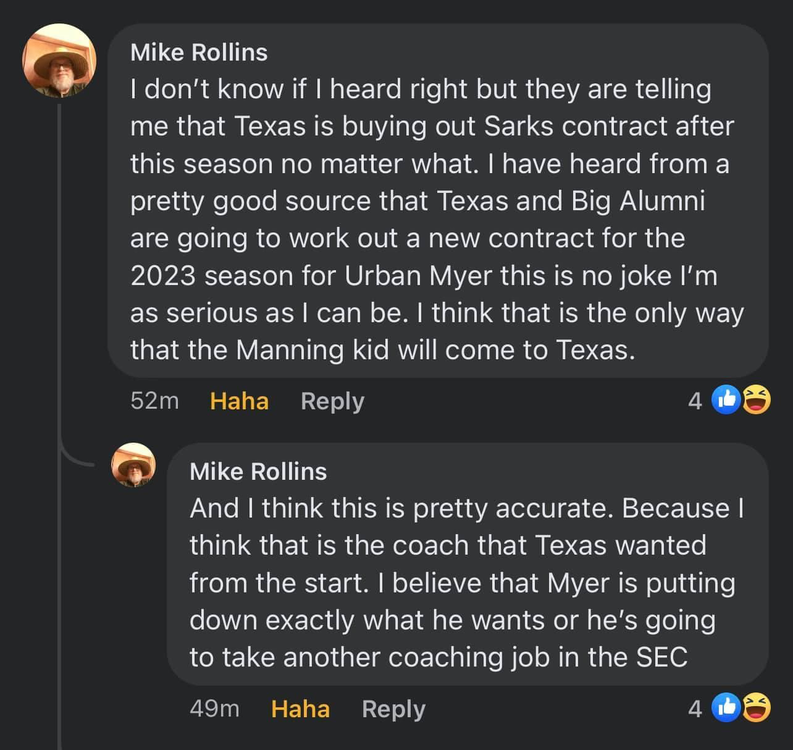Click the 52m timestamp on the top comment
The image size is (793, 750).
tap(155, 401)
